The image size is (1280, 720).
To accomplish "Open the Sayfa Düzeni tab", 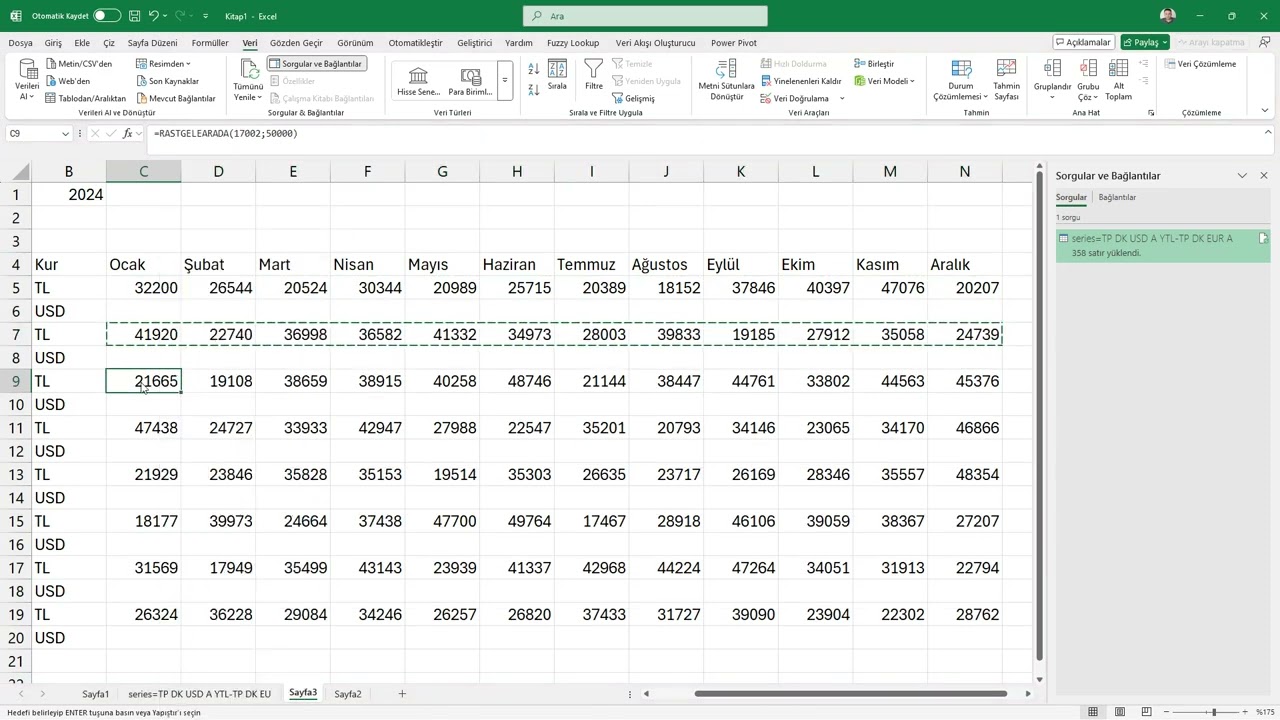I will pyautogui.click(x=152, y=43).
